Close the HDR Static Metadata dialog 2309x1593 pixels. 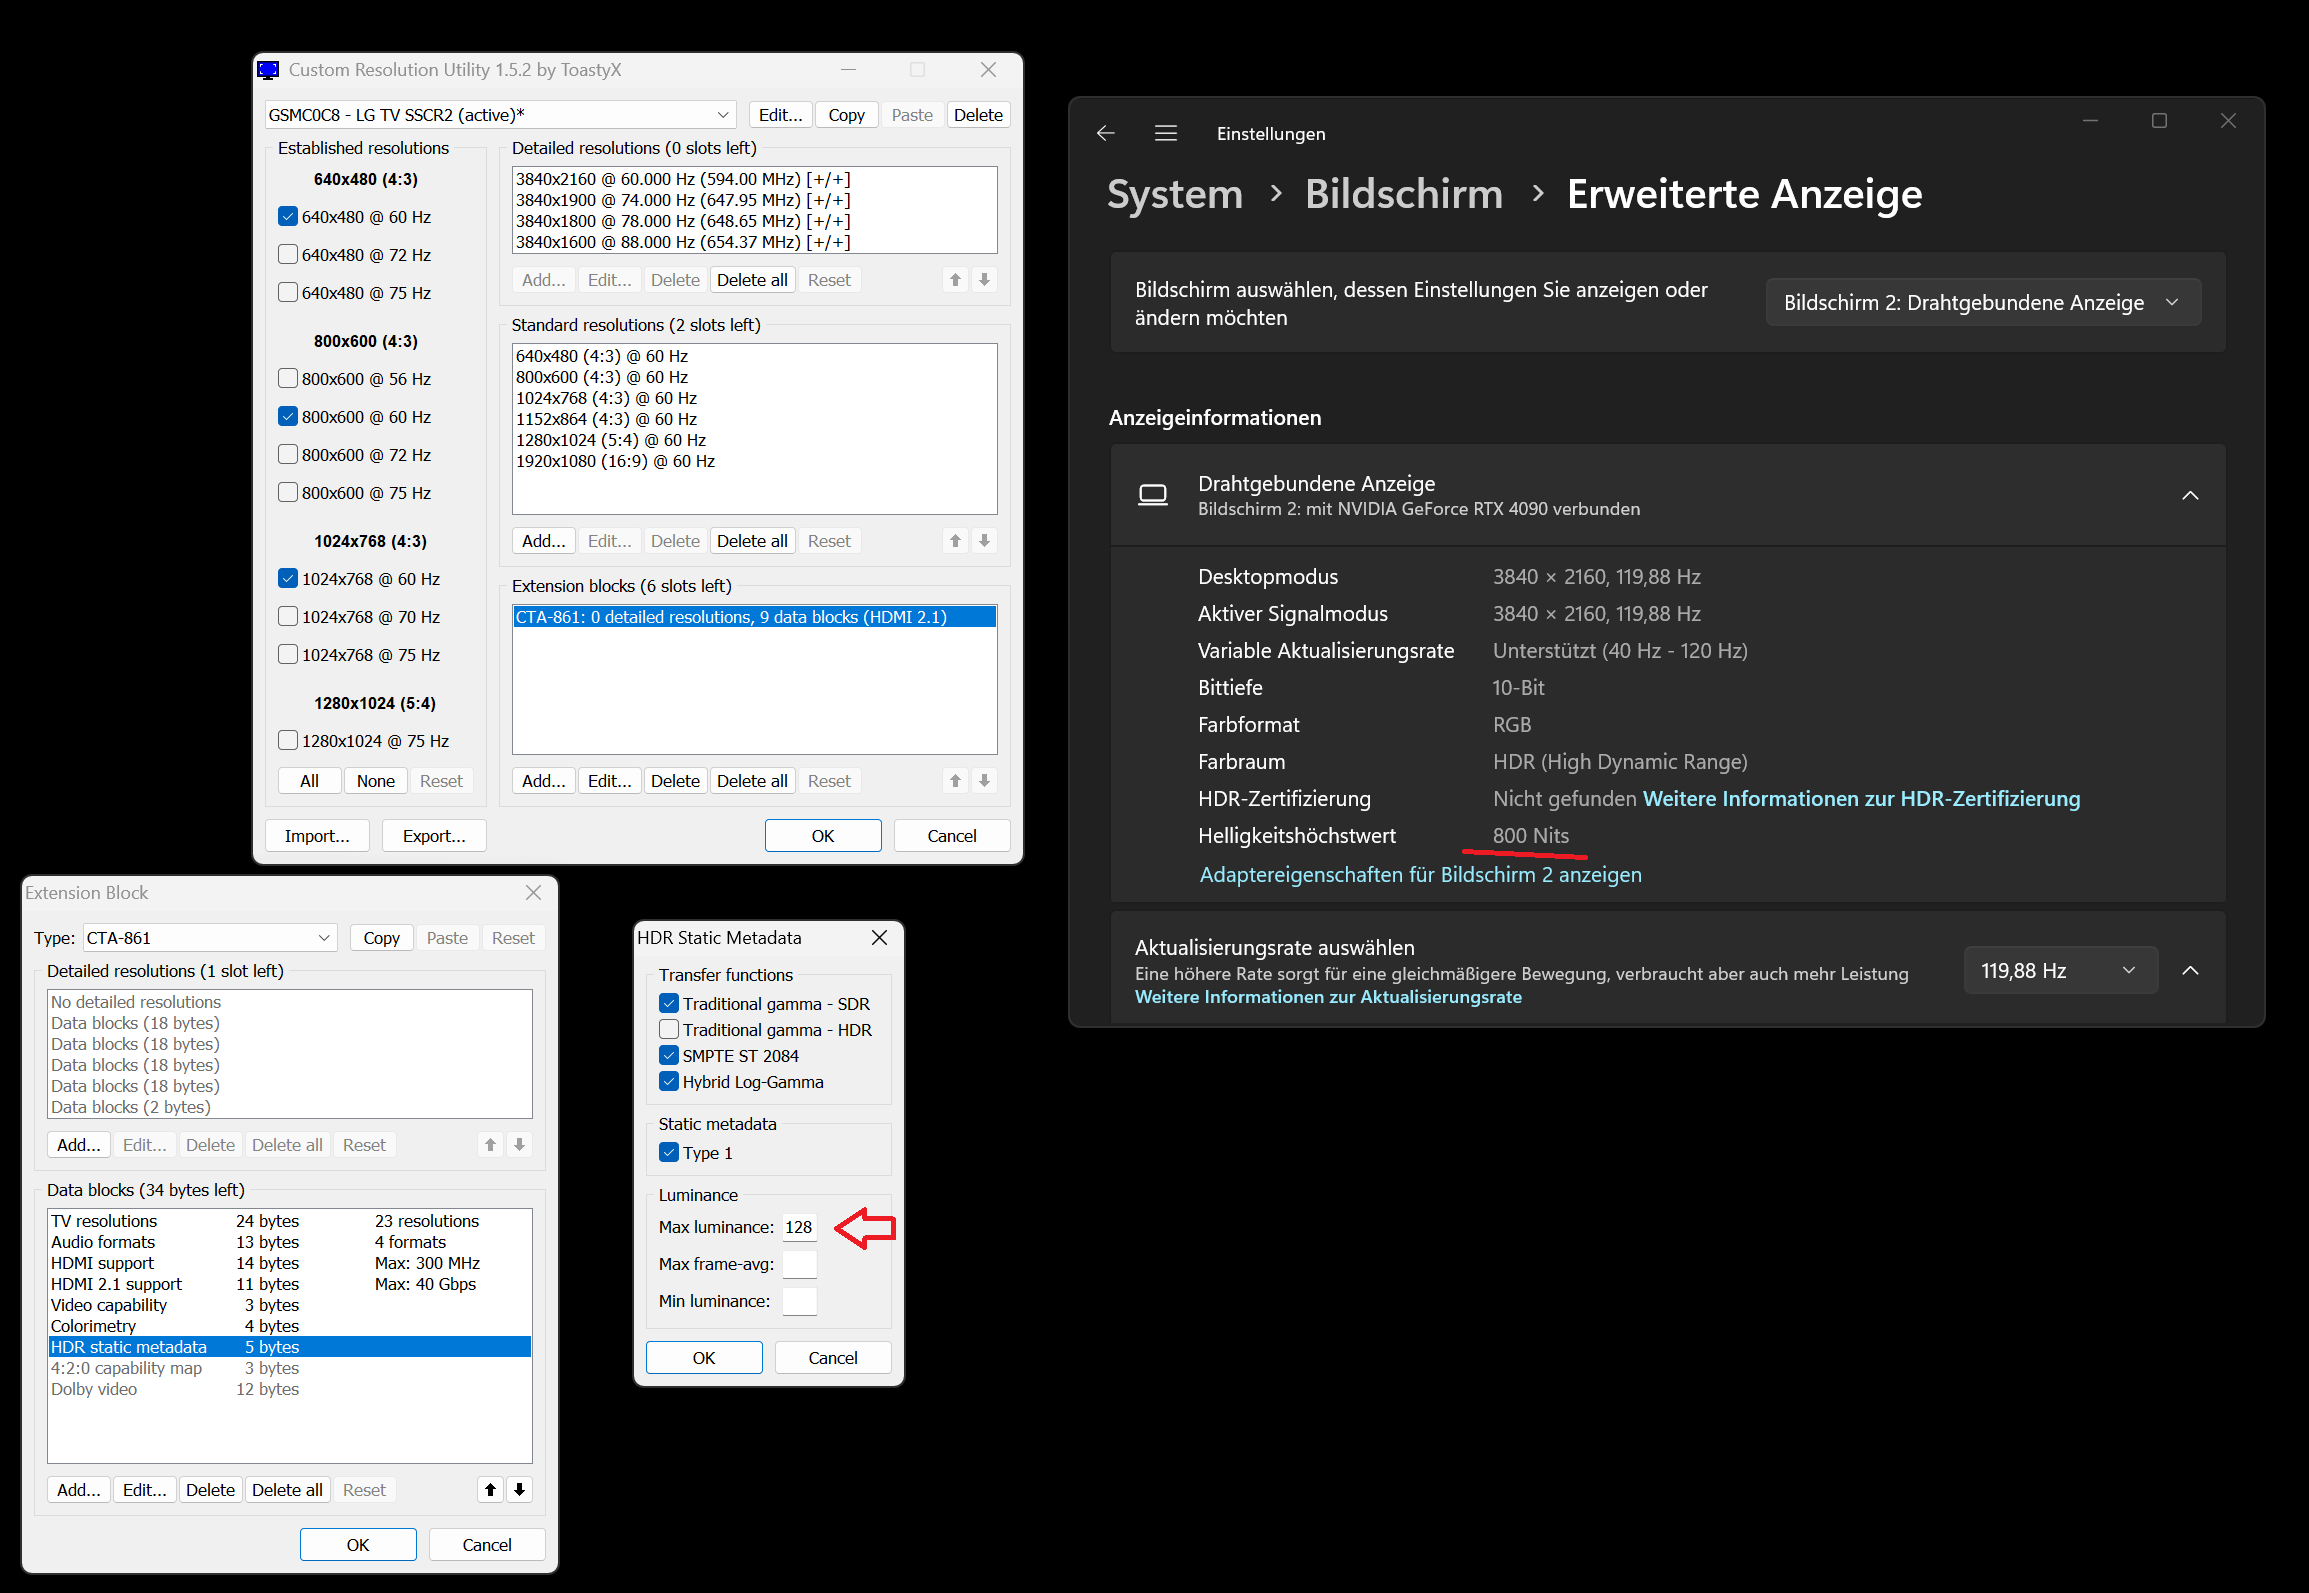(x=879, y=937)
